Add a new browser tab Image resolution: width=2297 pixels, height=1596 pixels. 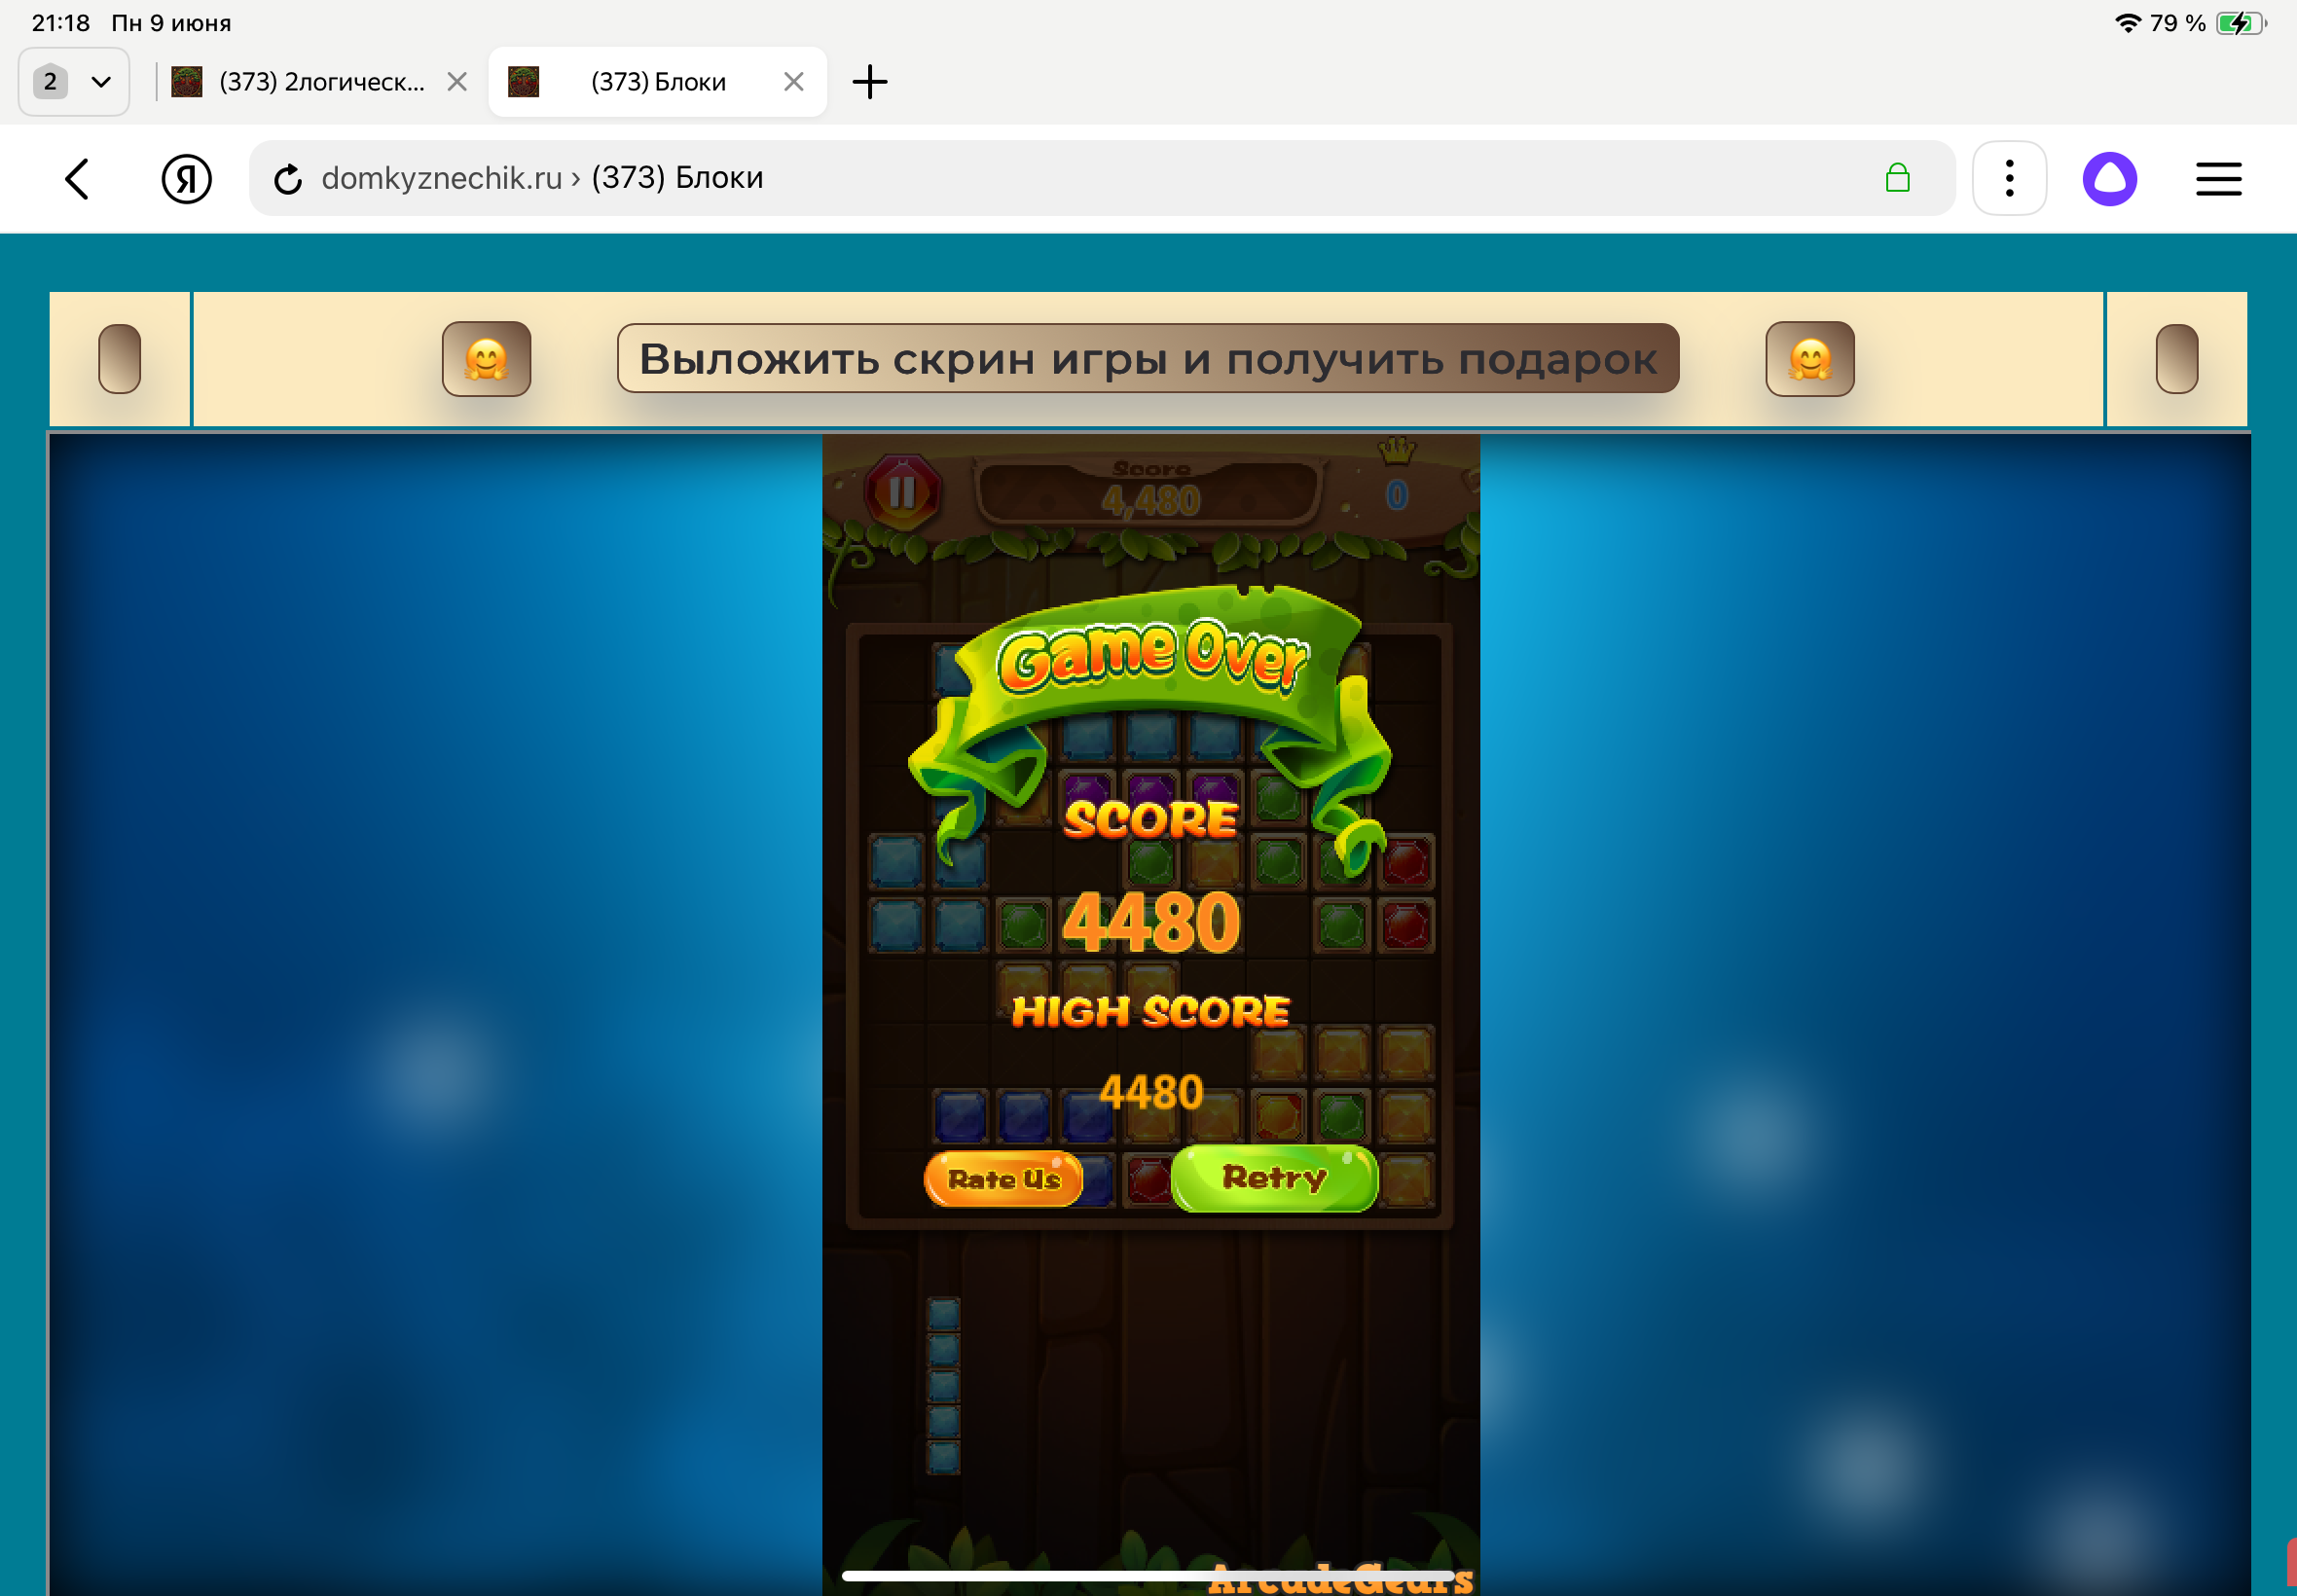(x=869, y=82)
